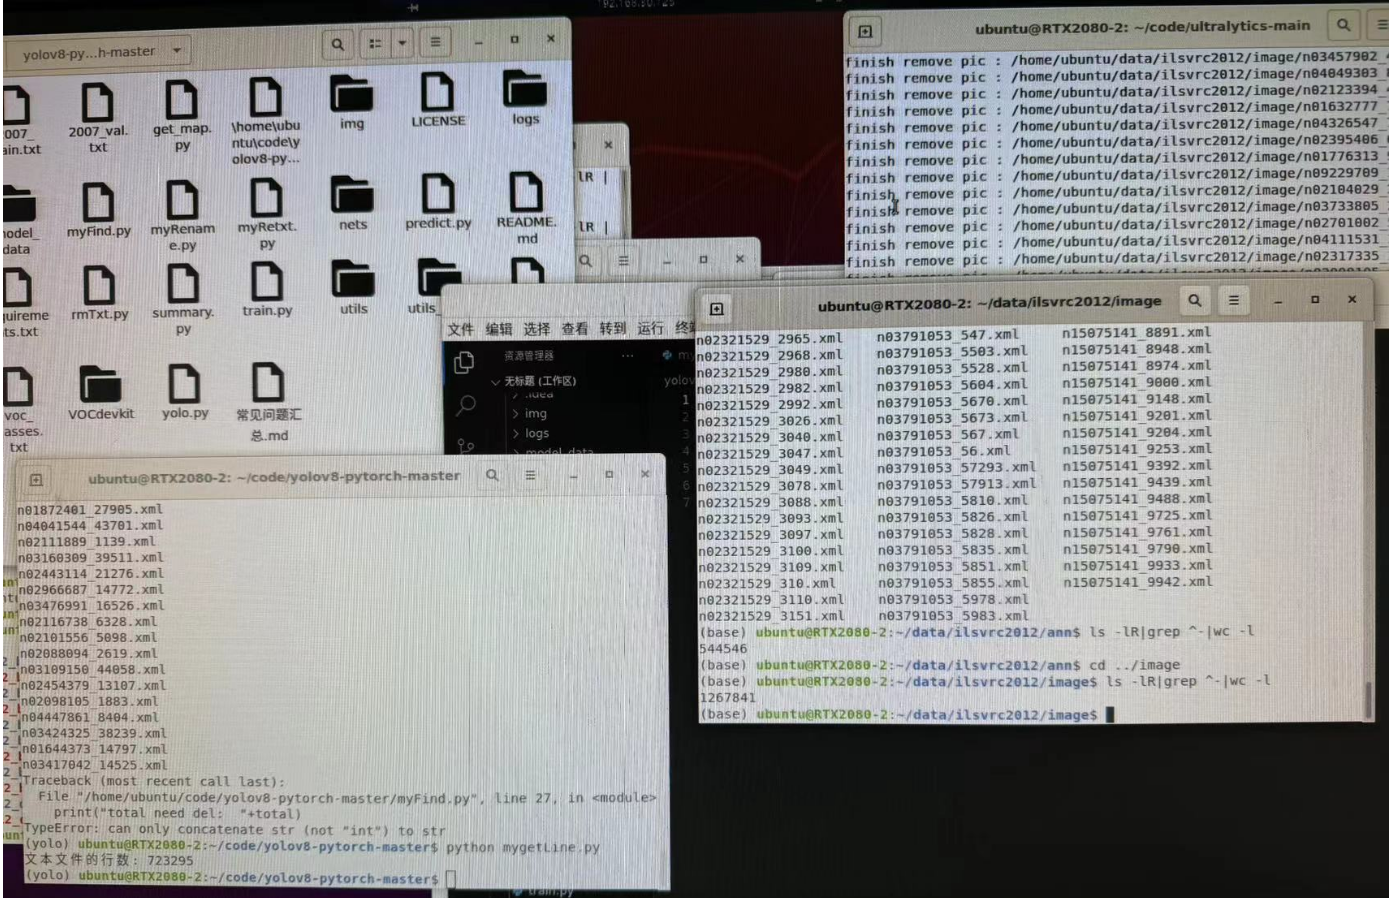Open the Search view in code editor sidebar
The image size is (1390, 898).
pos(466,405)
